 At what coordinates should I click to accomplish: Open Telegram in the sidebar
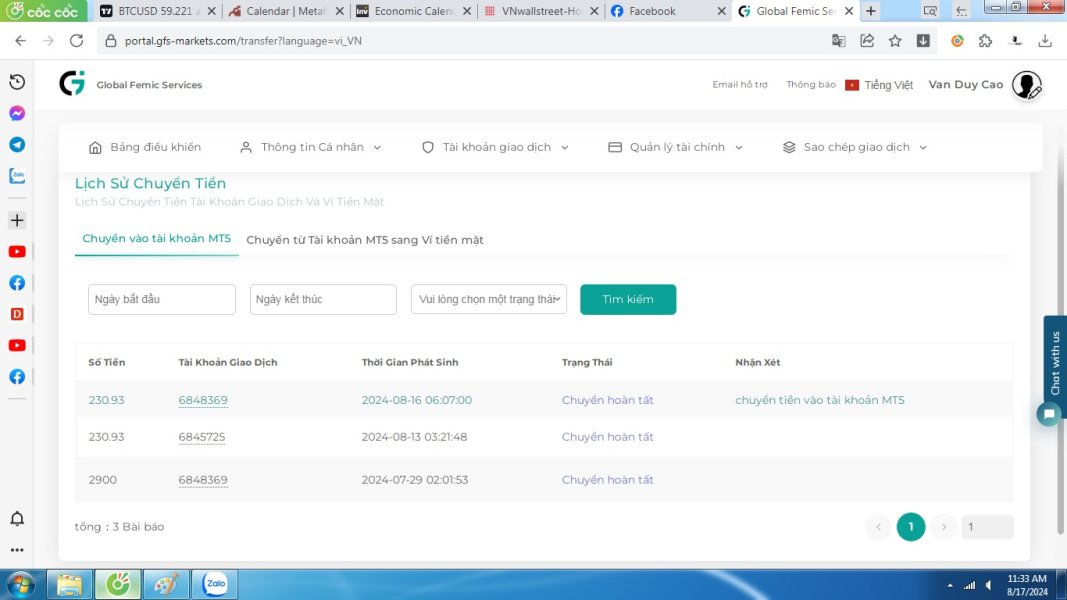click(17, 144)
